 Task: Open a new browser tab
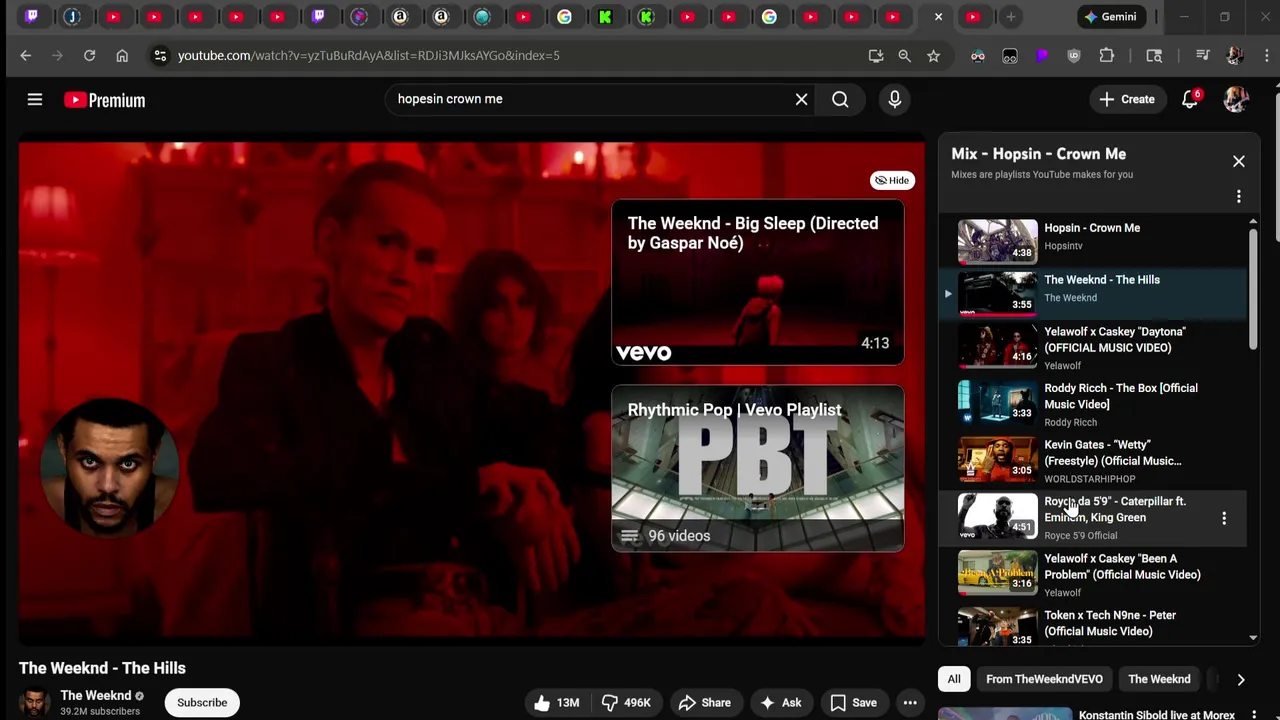click(x=1011, y=17)
